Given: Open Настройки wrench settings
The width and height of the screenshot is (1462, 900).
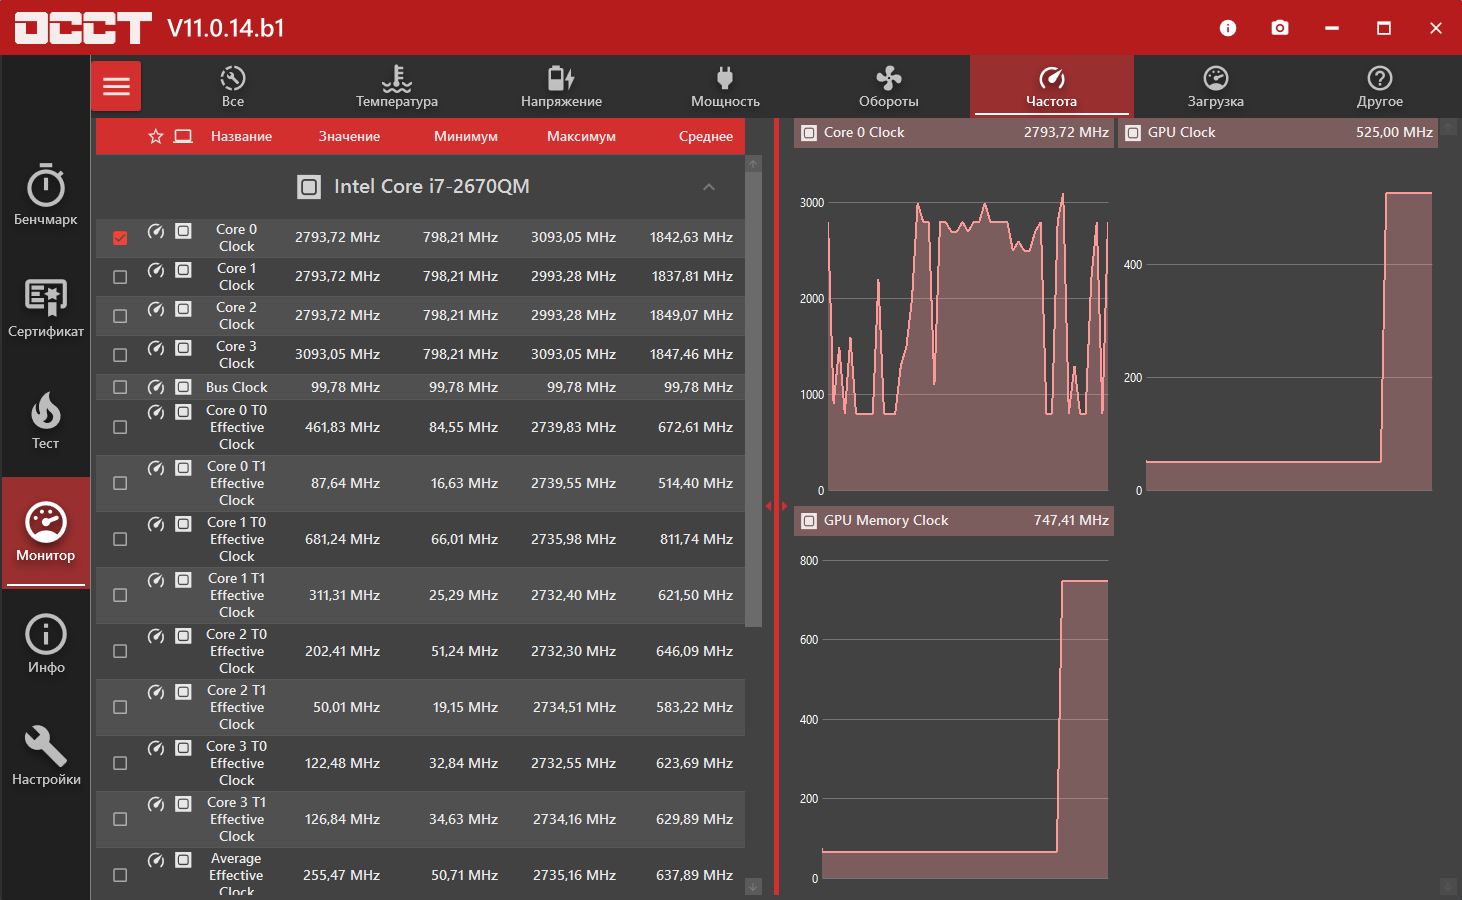Looking at the screenshot, I should (x=45, y=755).
